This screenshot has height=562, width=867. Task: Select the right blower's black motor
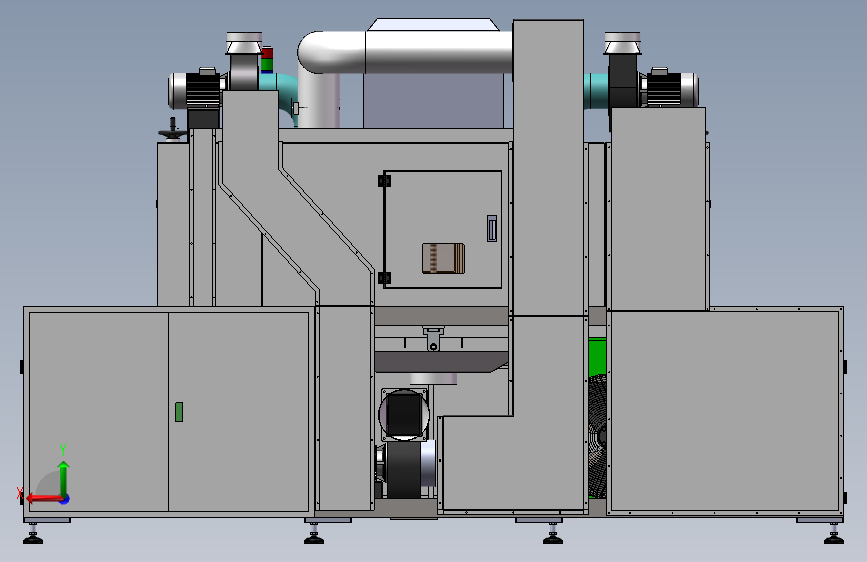(664, 89)
